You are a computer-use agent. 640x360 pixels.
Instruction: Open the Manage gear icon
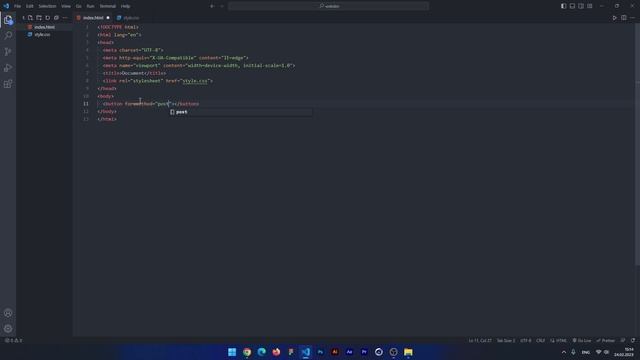tap(8, 329)
